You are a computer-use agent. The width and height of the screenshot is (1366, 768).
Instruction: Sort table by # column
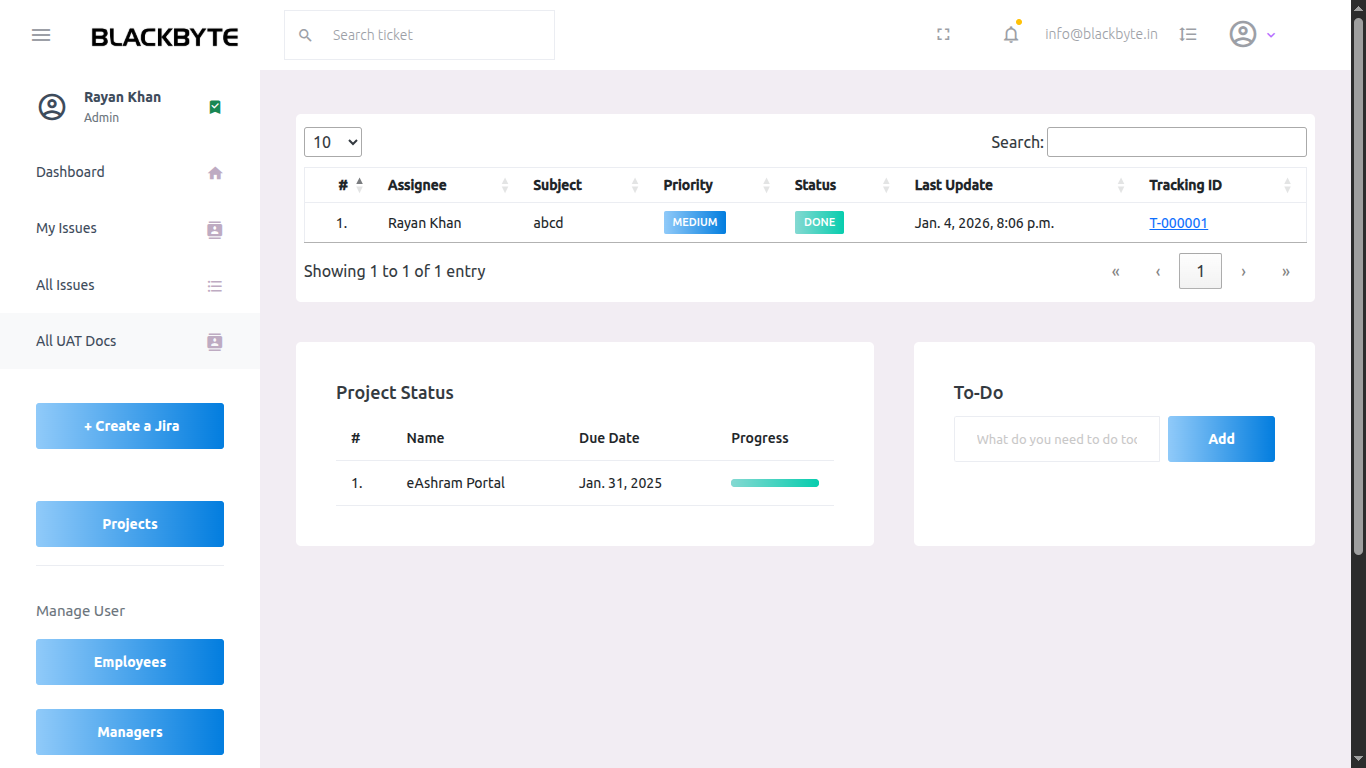point(342,185)
